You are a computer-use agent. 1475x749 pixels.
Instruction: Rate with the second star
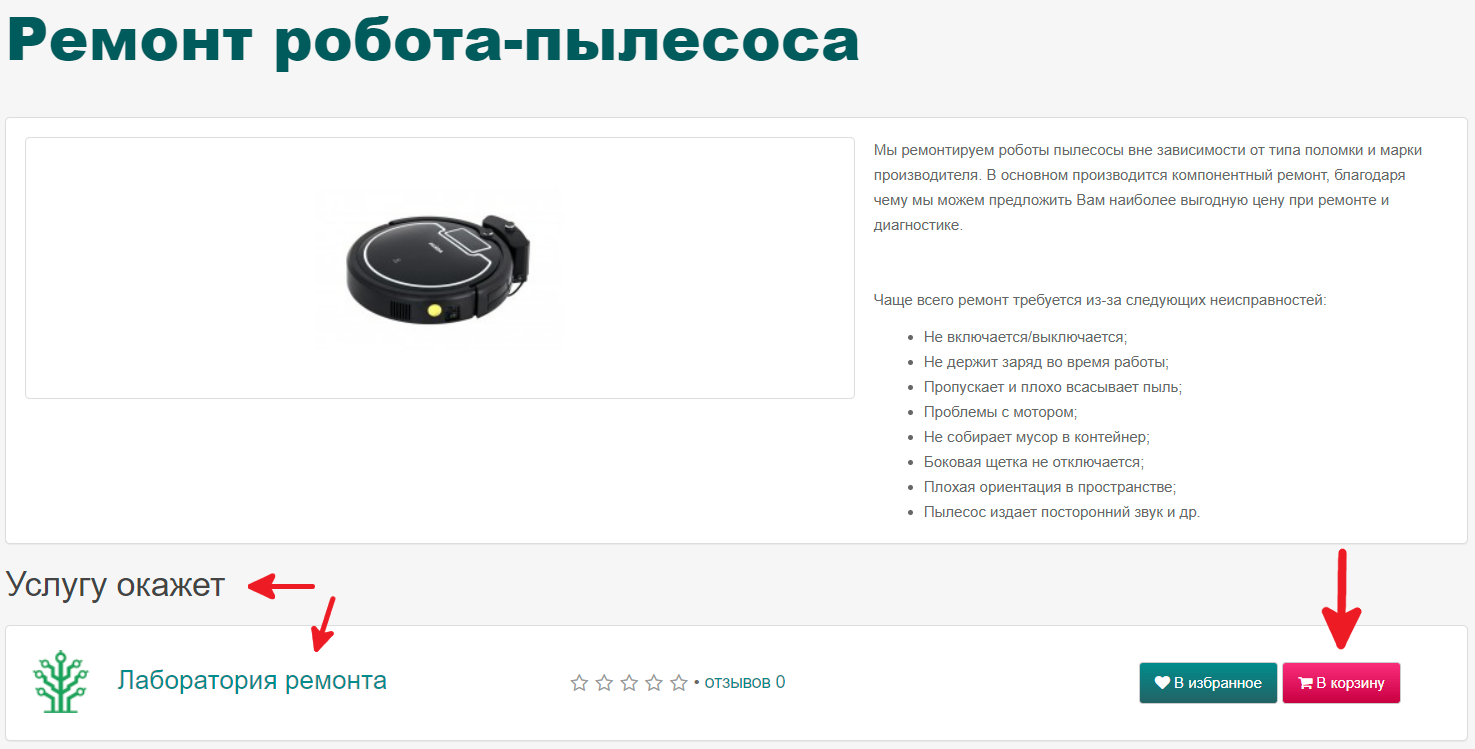604,683
